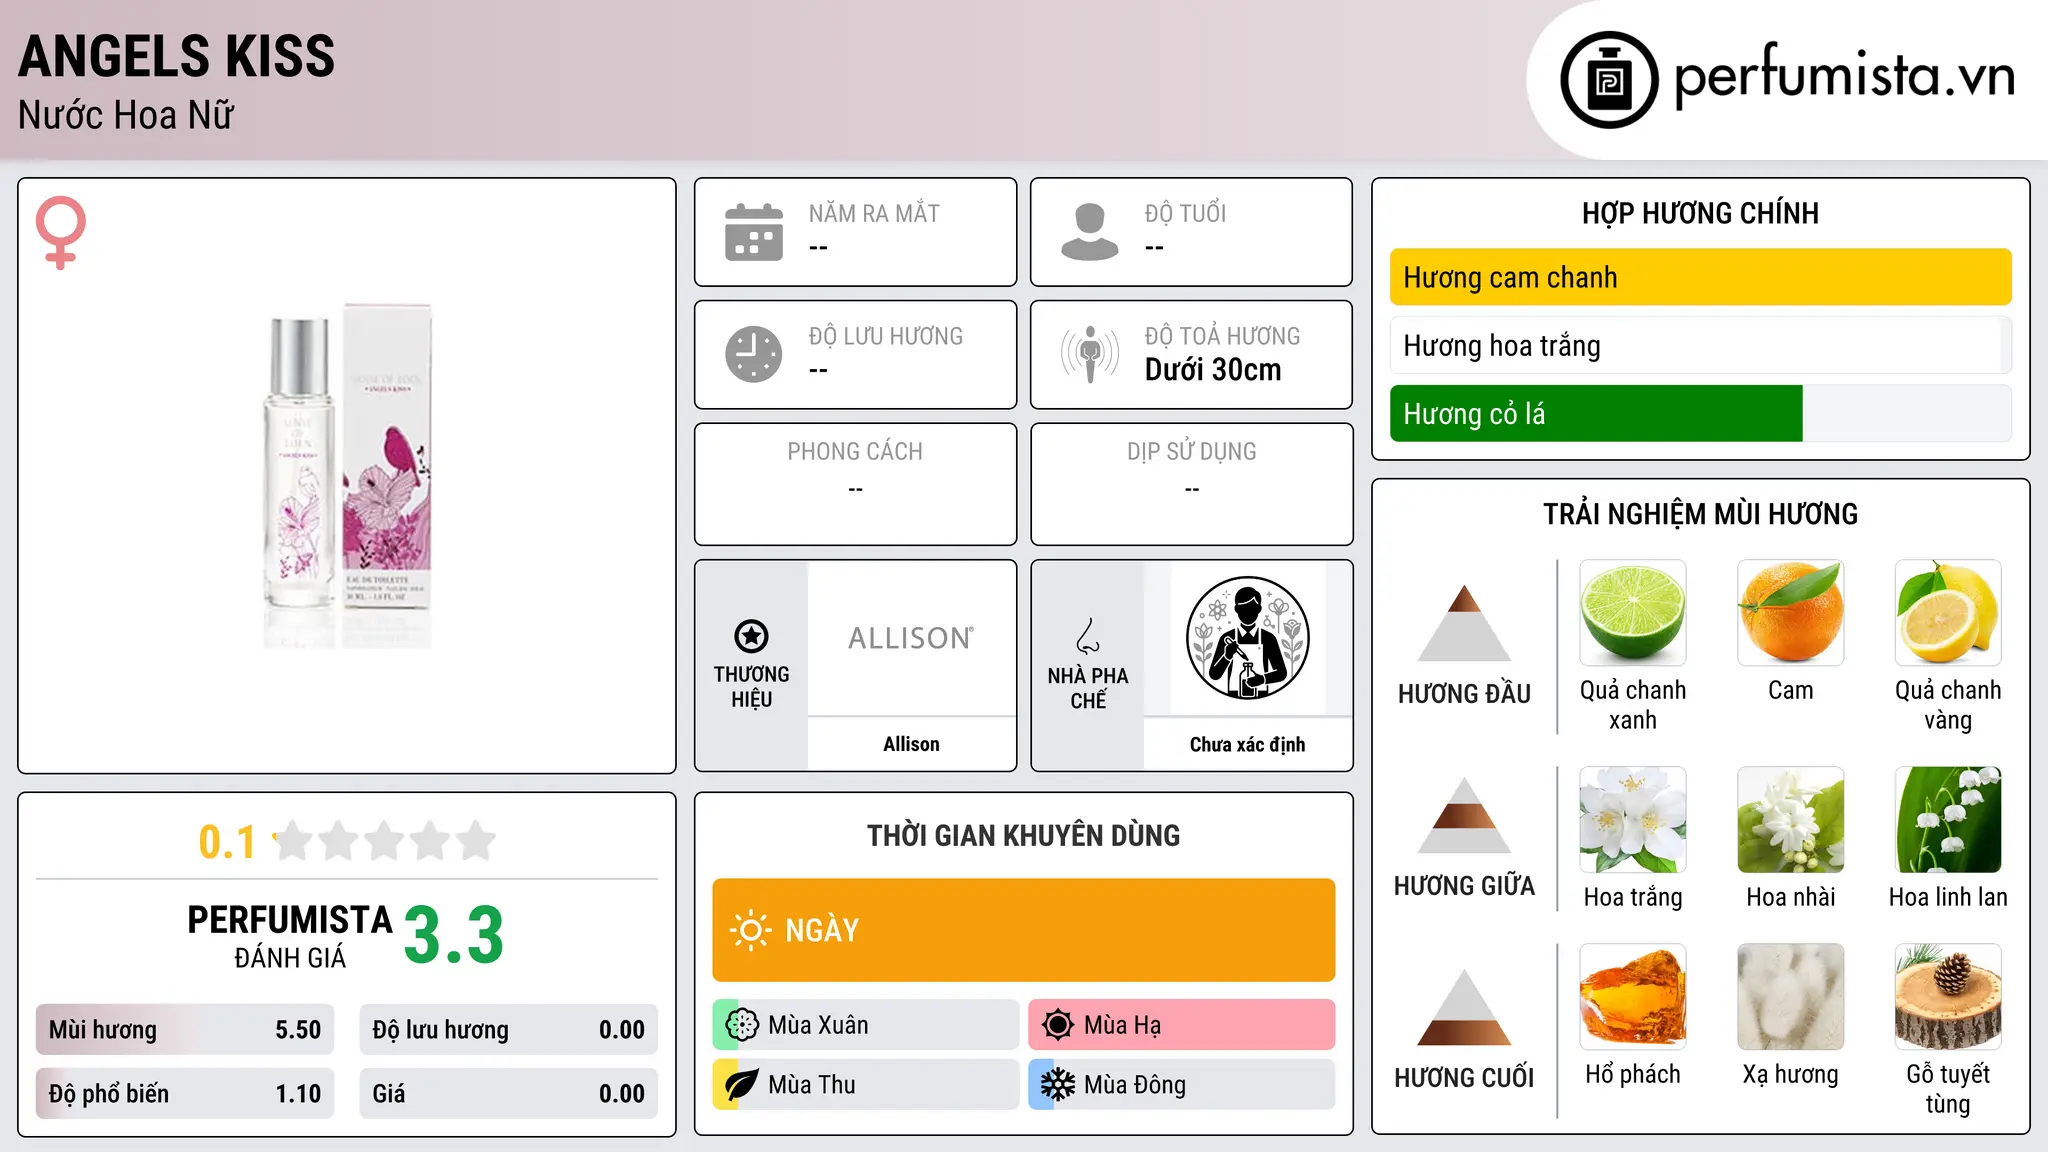
Task: Click the pink female gender symbol icon
Action: click(60, 232)
